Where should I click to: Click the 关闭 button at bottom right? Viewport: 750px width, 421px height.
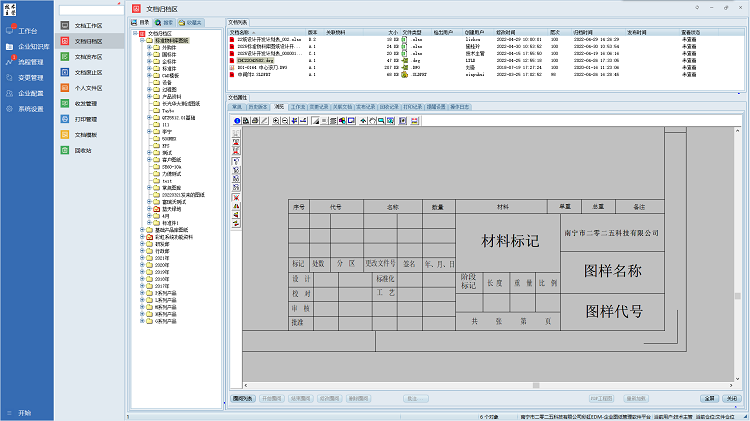(x=732, y=399)
